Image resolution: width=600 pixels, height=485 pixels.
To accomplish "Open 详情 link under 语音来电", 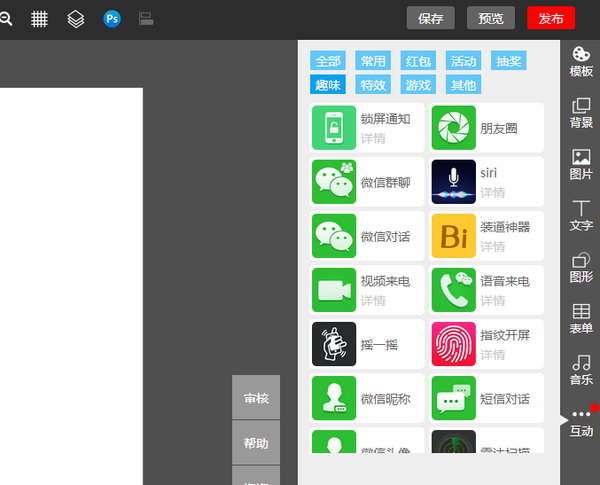I will [493, 300].
